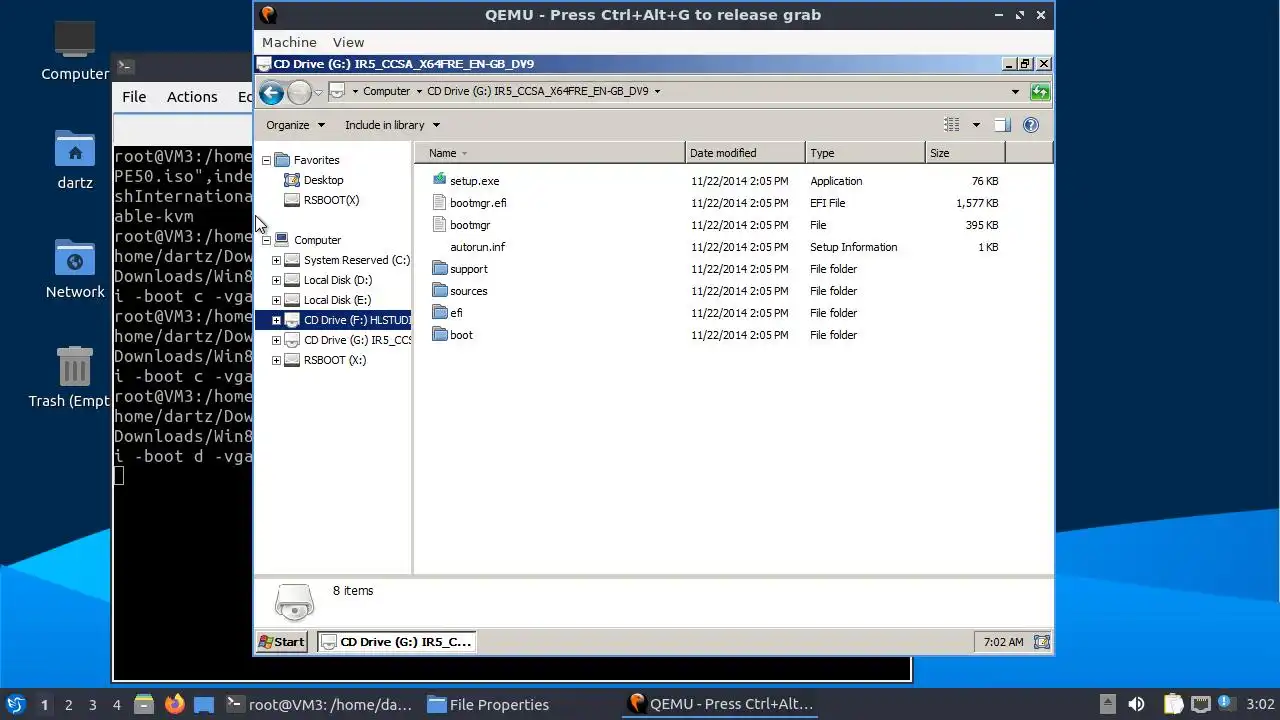The height and width of the screenshot is (720, 1280).
Task: Select autorun.inf file
Action: (x=477, y=247)
